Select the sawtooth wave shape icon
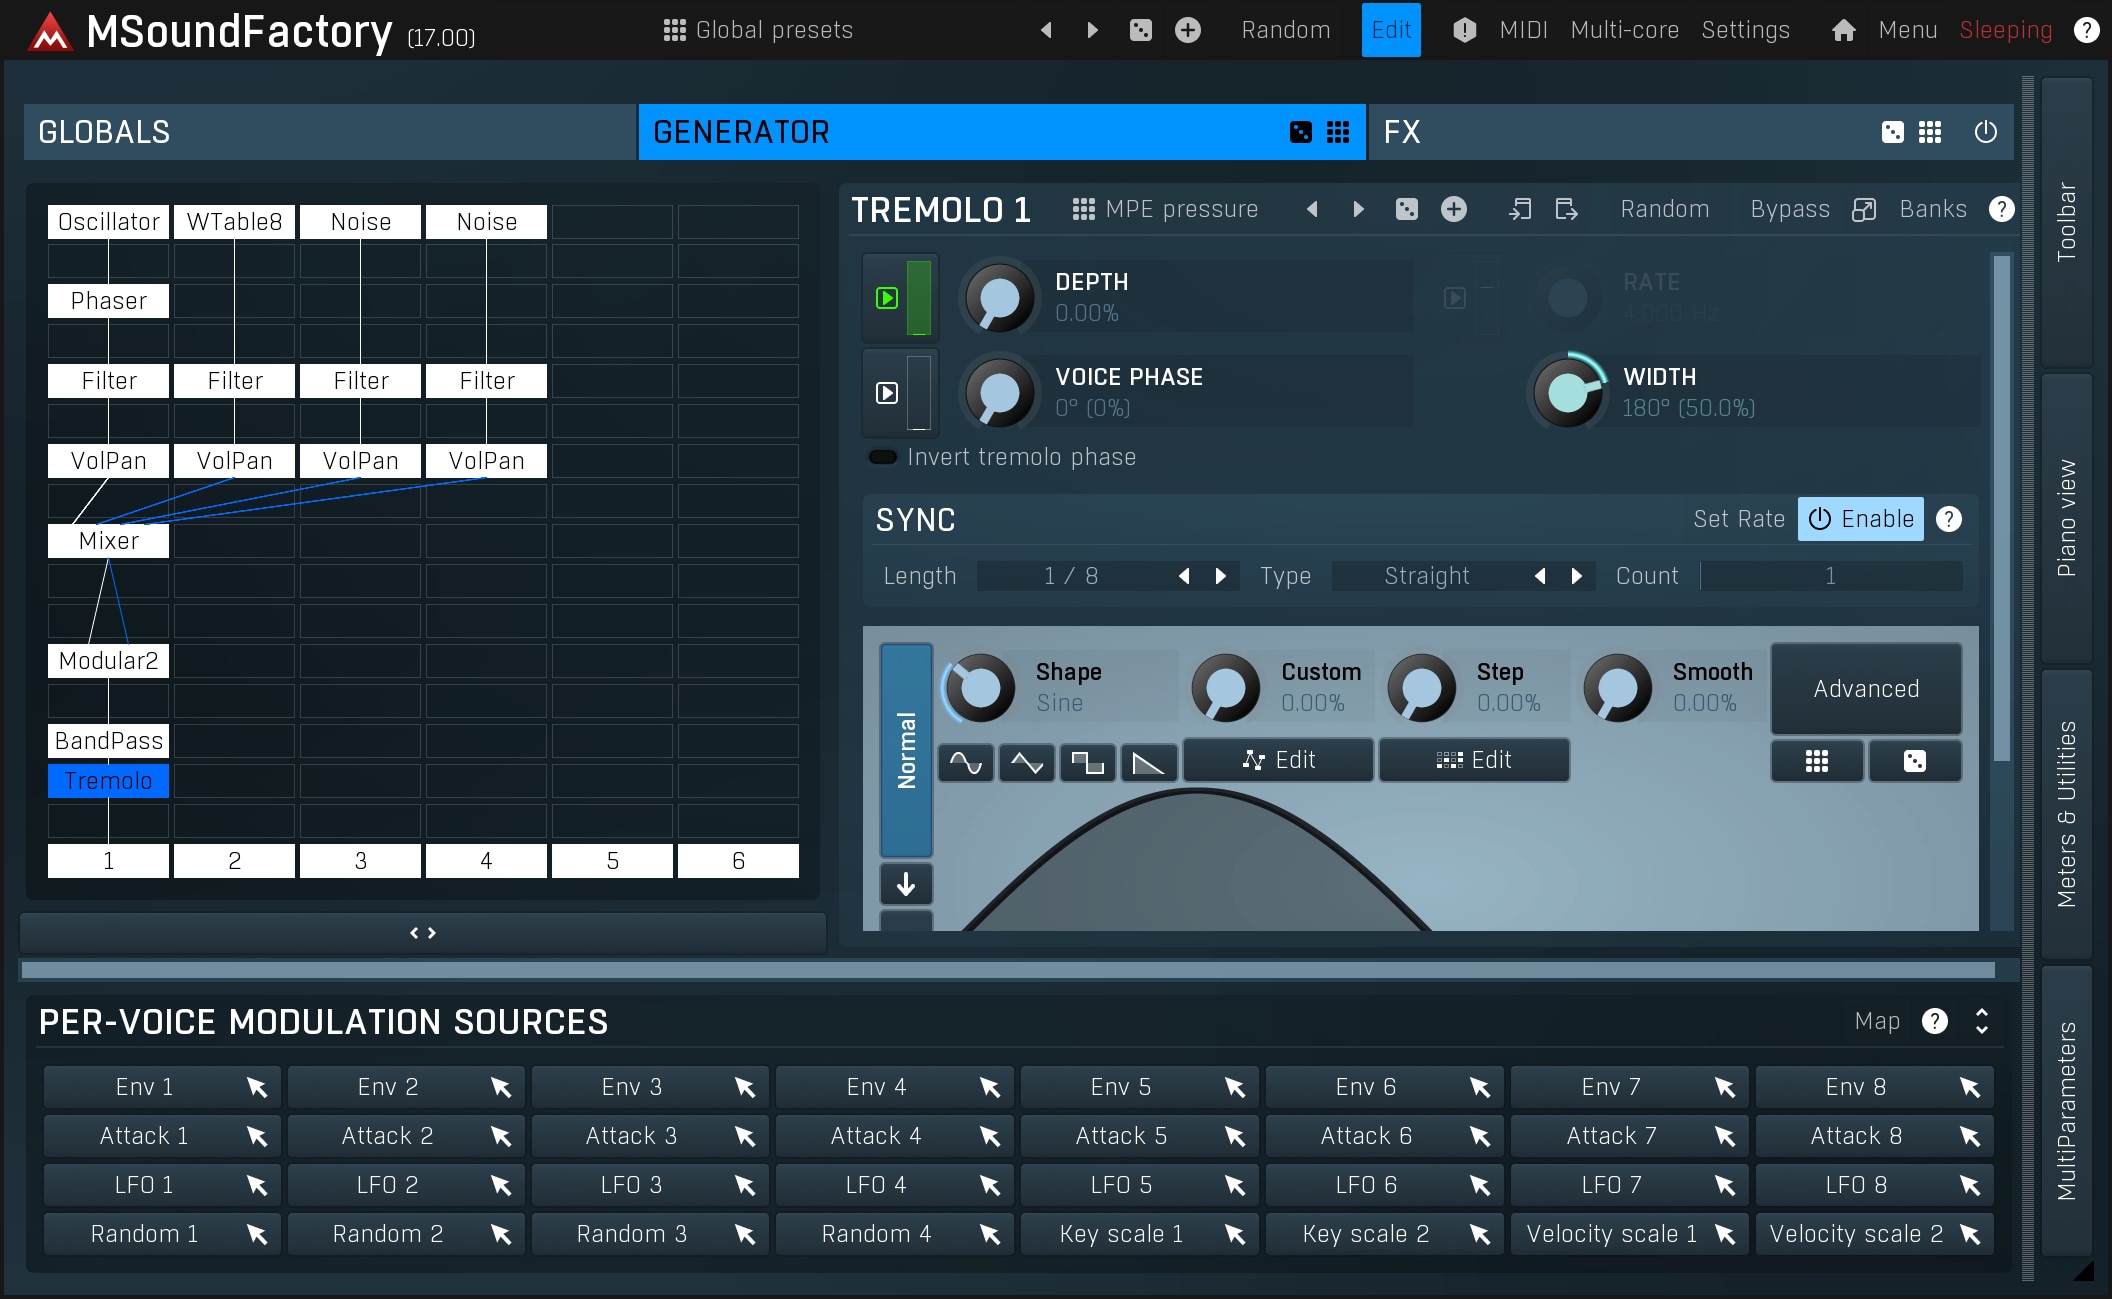Viewport: 2112px width, 1299px height. point(1148,763)
